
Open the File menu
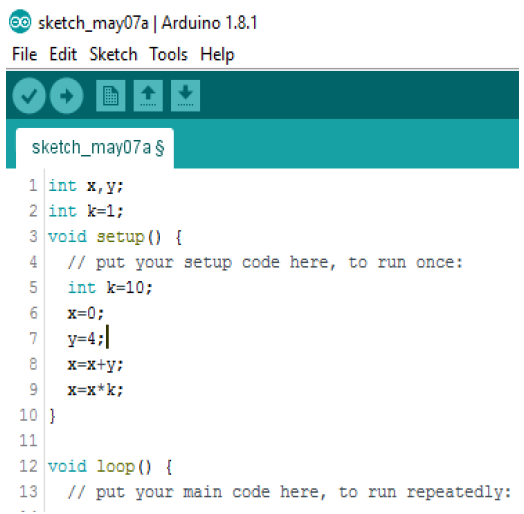click(x=24, y=54)
